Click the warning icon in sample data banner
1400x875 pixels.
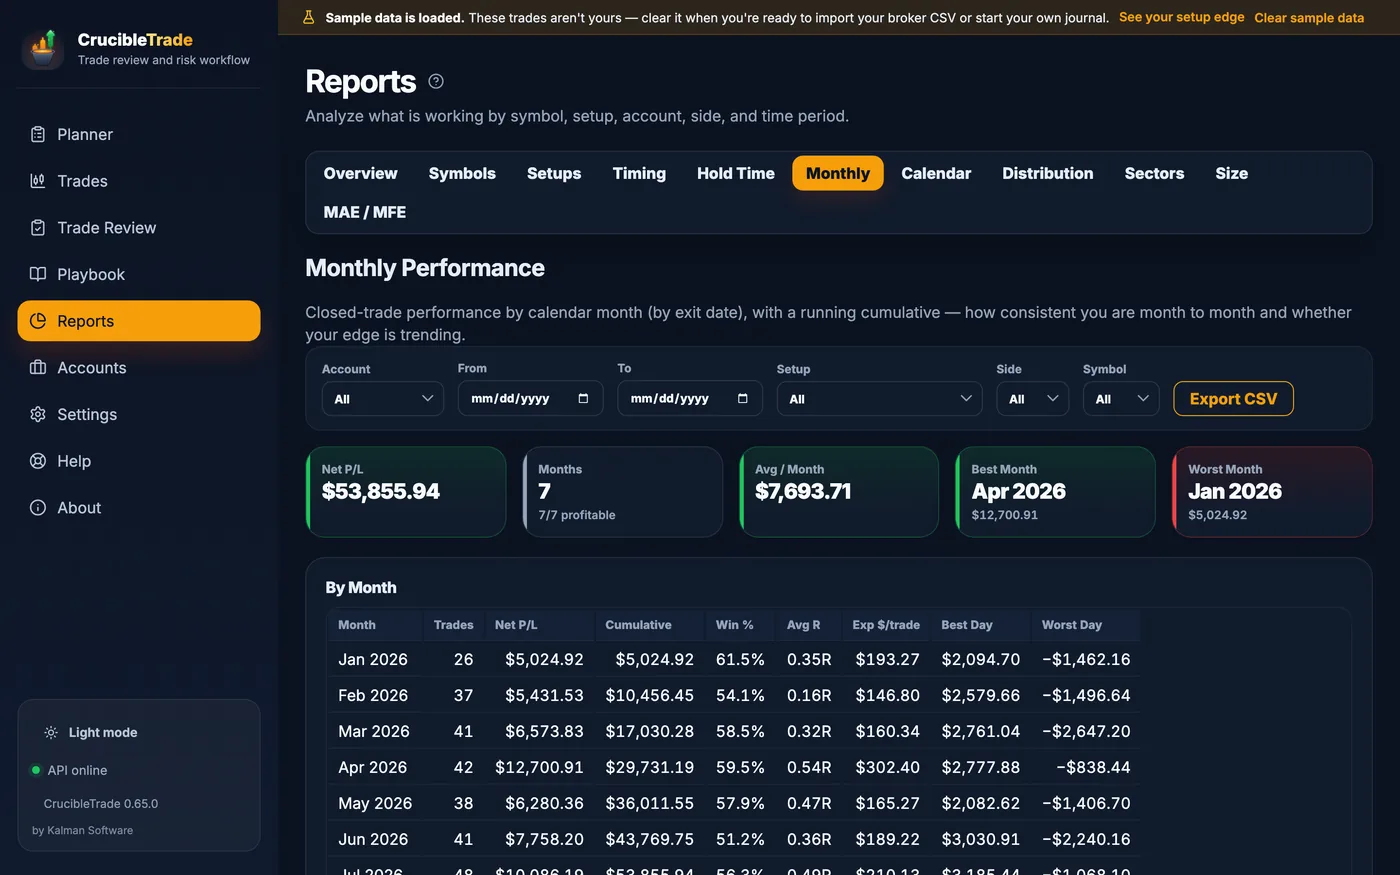pos(308,17)
